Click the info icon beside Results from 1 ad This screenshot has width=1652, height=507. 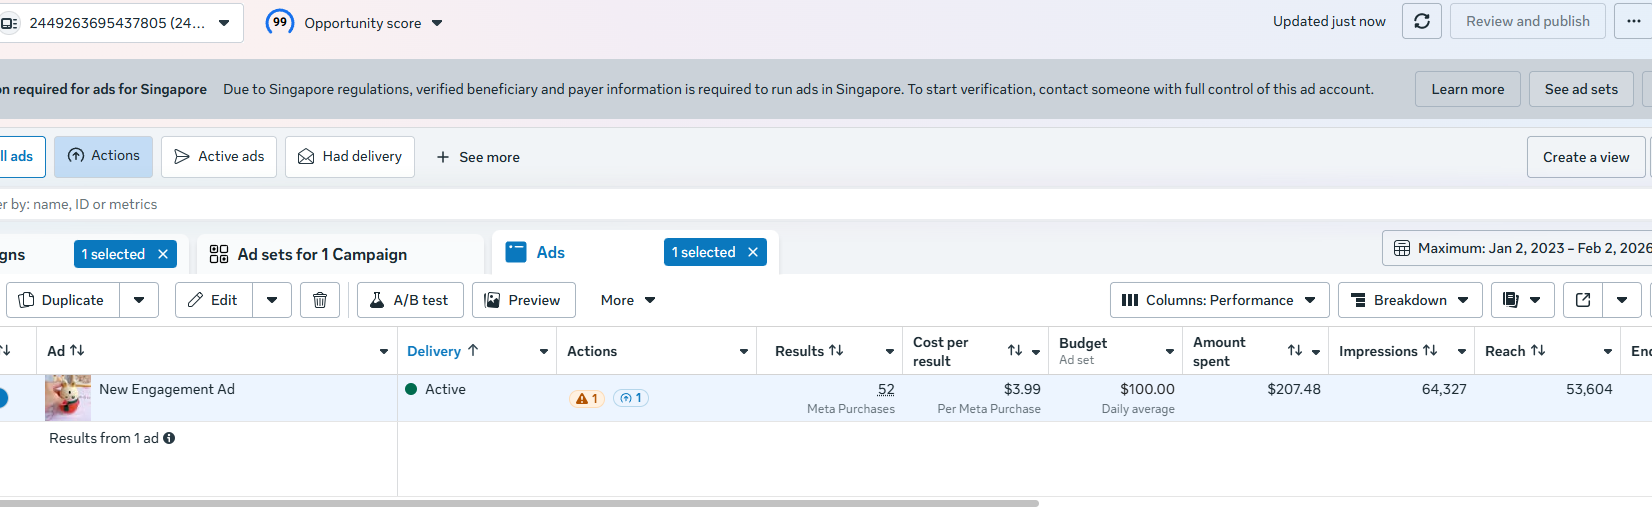click(x=169, y=438)
